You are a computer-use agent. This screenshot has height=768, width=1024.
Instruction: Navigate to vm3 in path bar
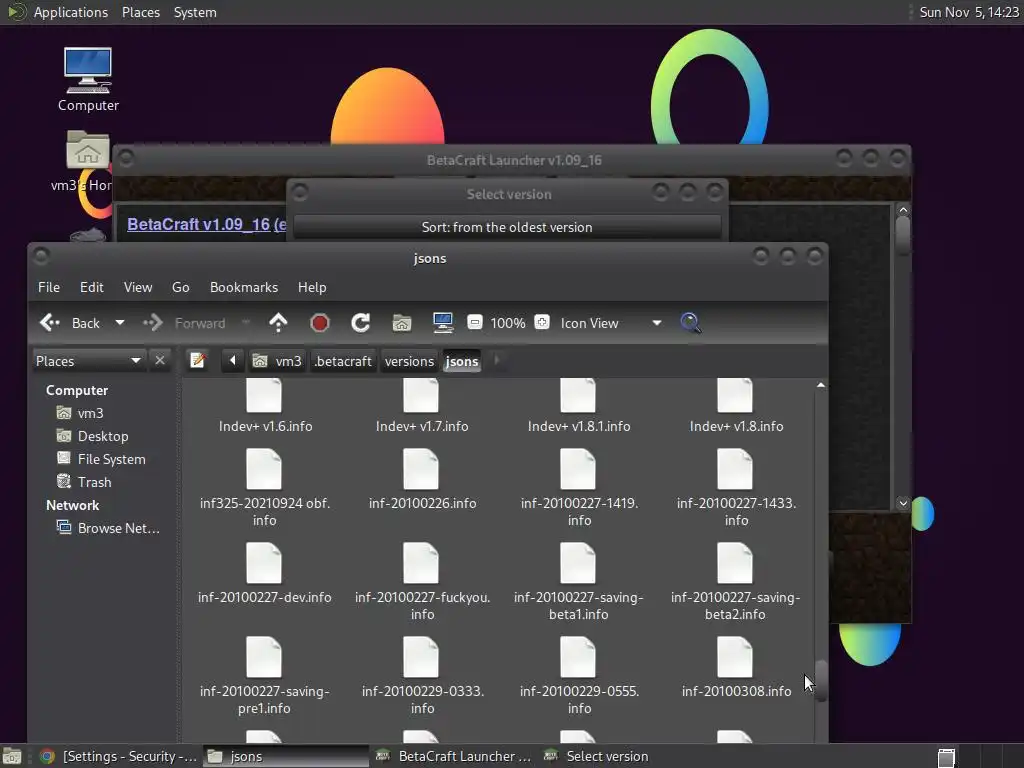[x=278, y=361]
